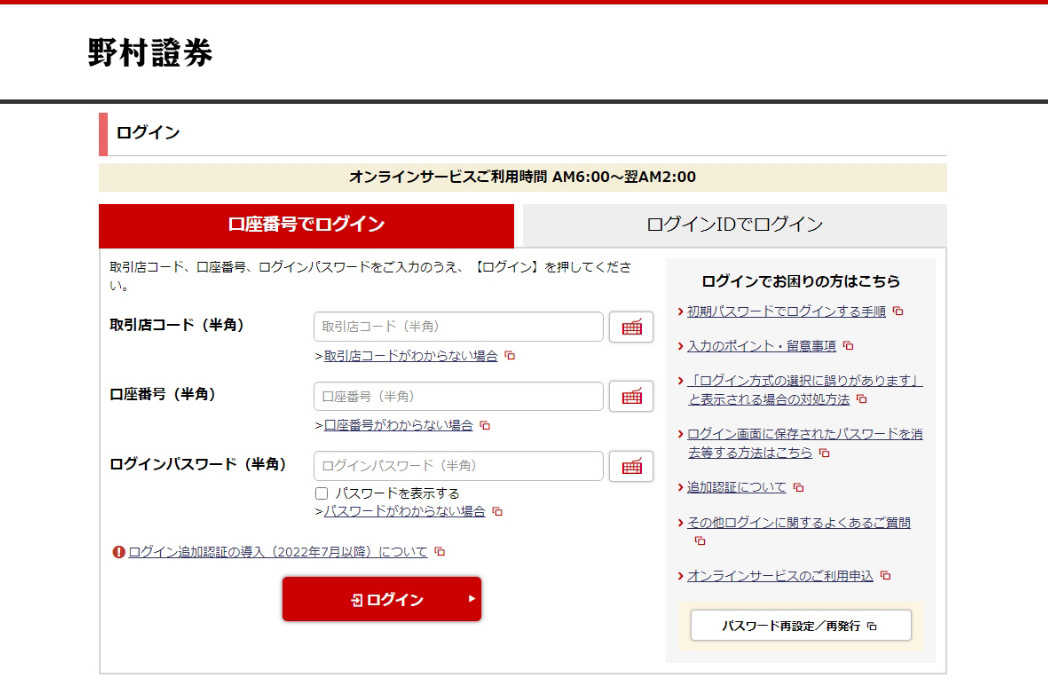Click external-link icon after 追加認証について

(799, 487)
